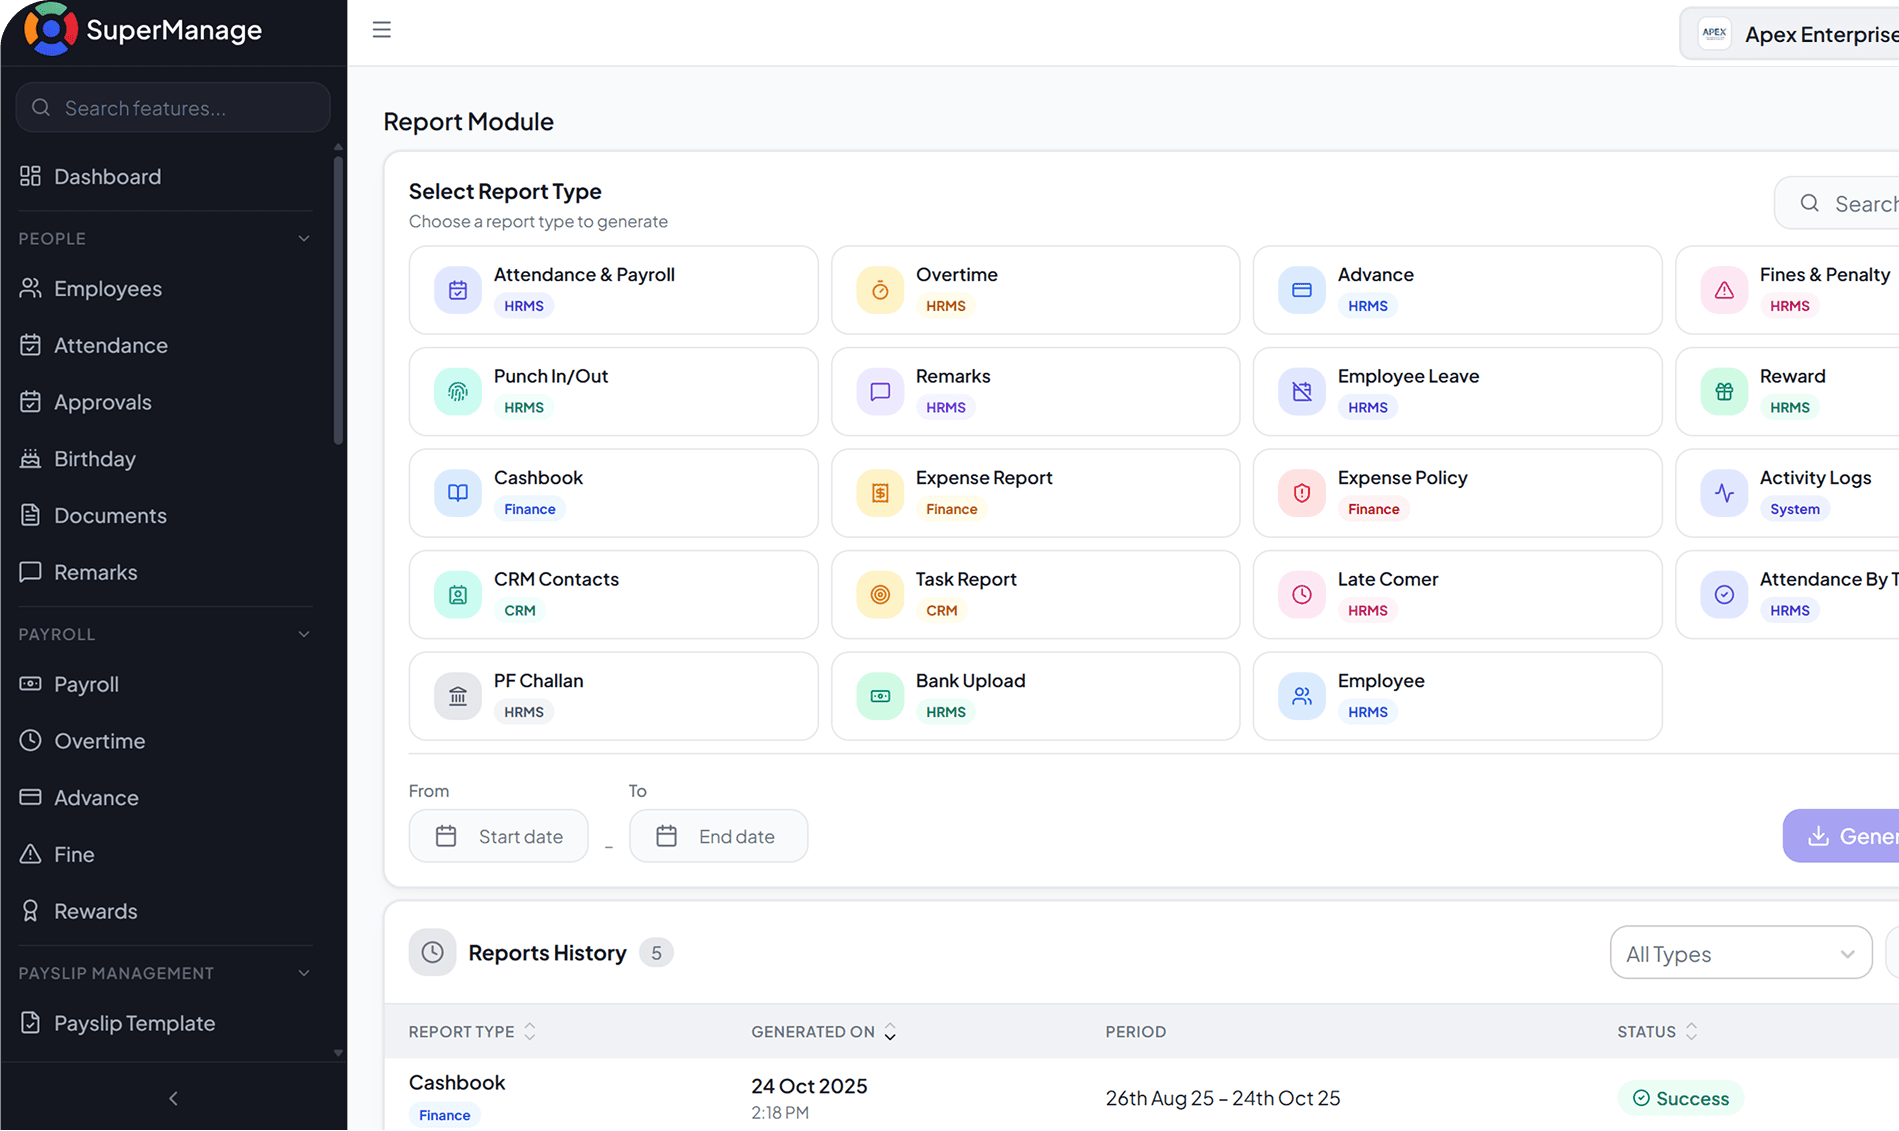This screenshot has height=1131, width=1899.
Task: Collapse the PAYROLL sidebar section
Action: click(x=304, y=635)
